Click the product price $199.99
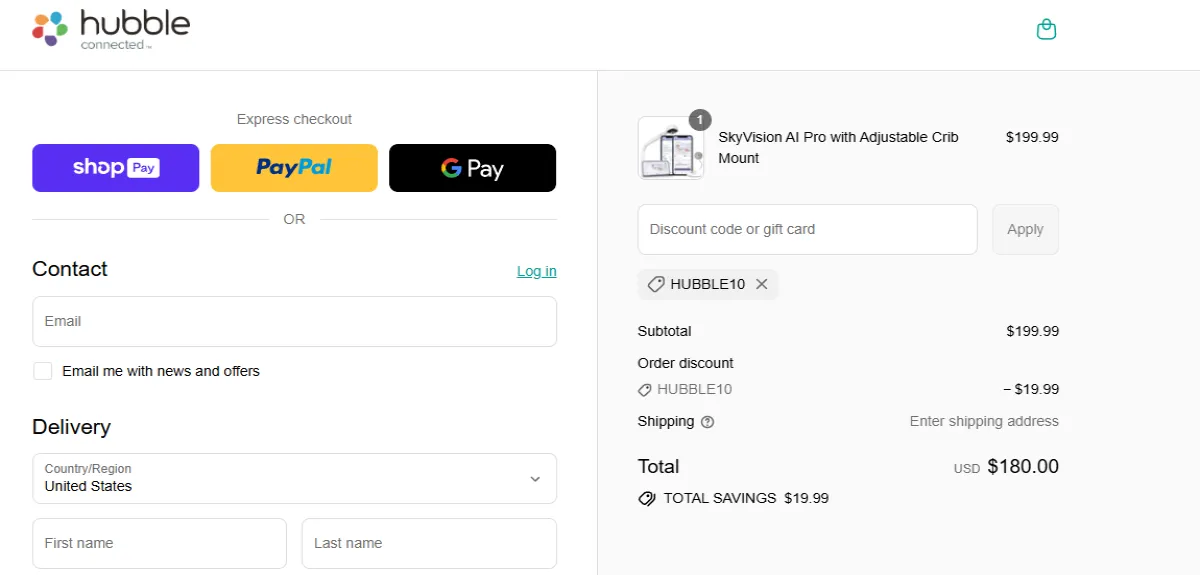The height and width of the screenshot is (575, 1200). [x=1032, y=137]
